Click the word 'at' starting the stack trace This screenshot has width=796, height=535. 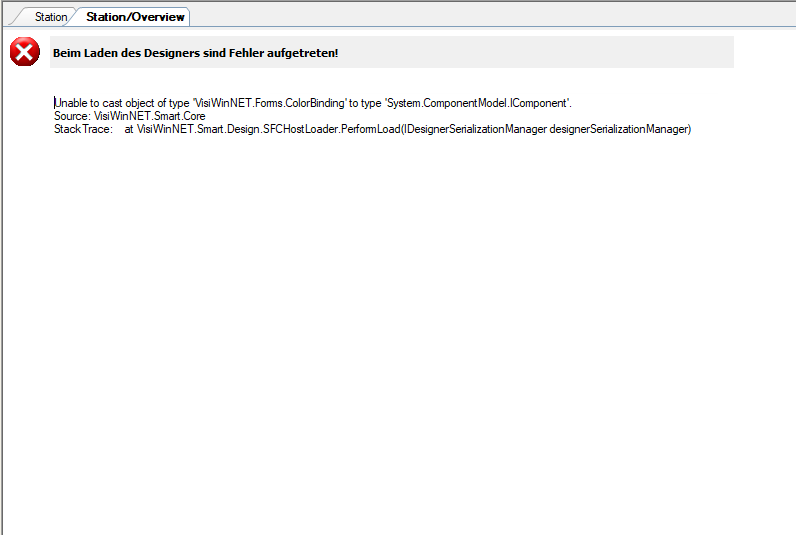129,129
